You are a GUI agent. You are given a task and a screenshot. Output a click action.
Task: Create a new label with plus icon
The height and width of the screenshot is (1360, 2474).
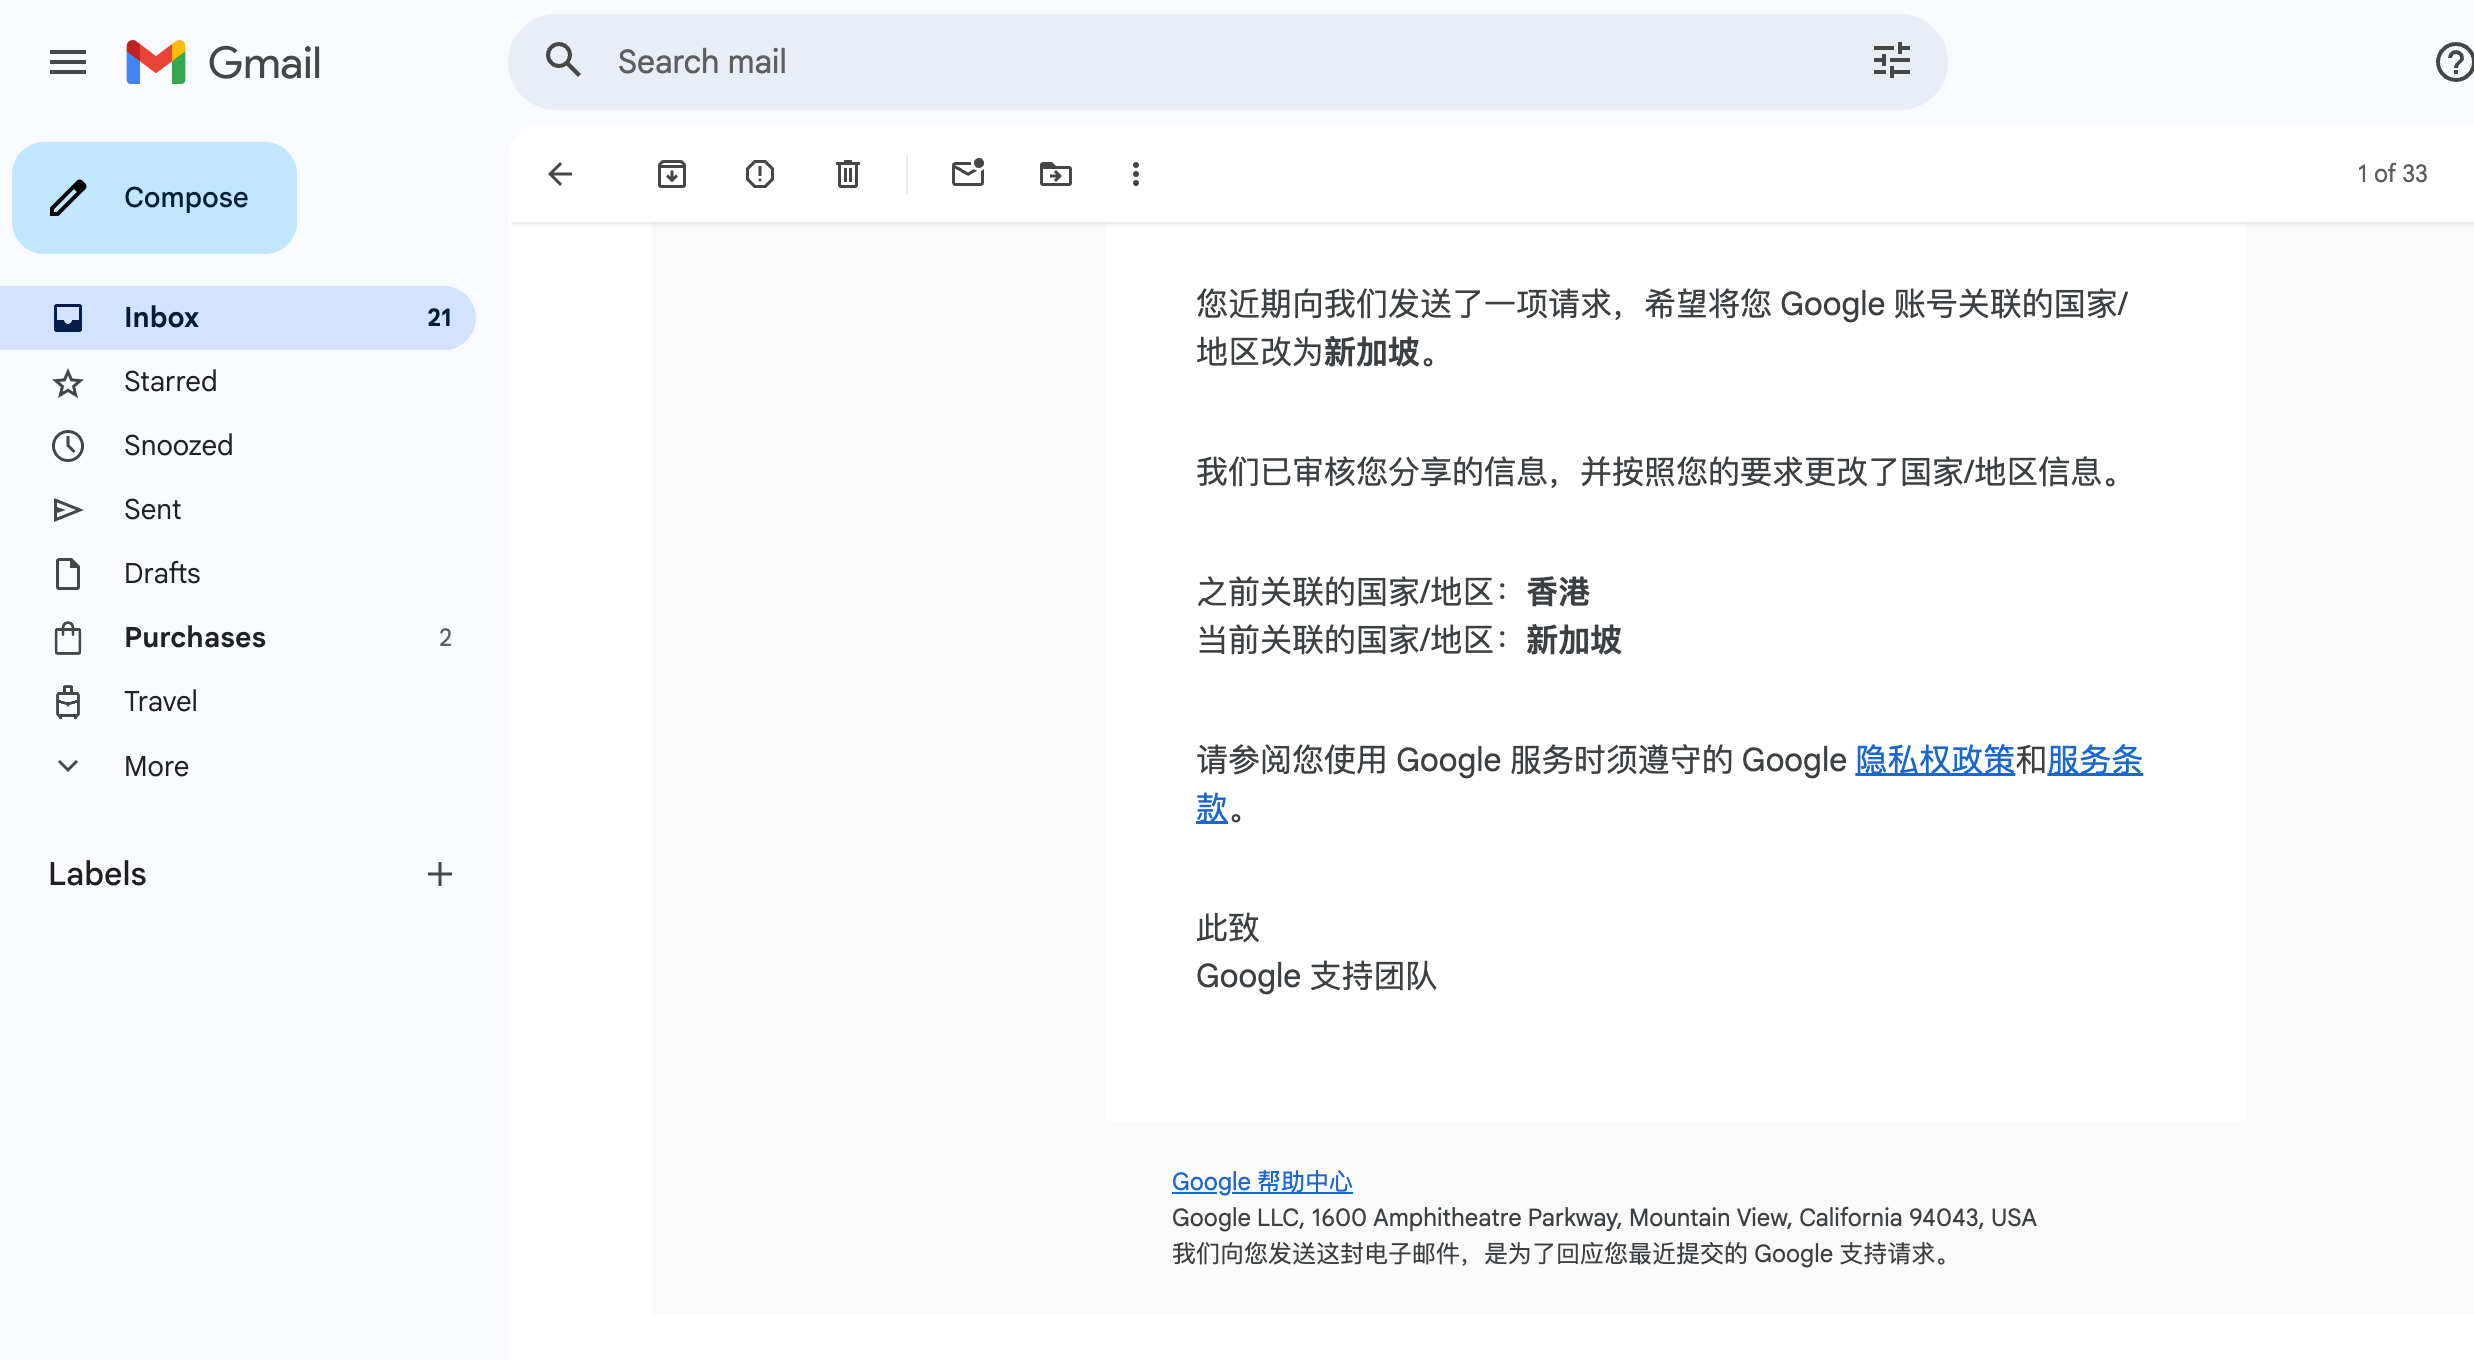pyautogui.click(x=440, y=874)
